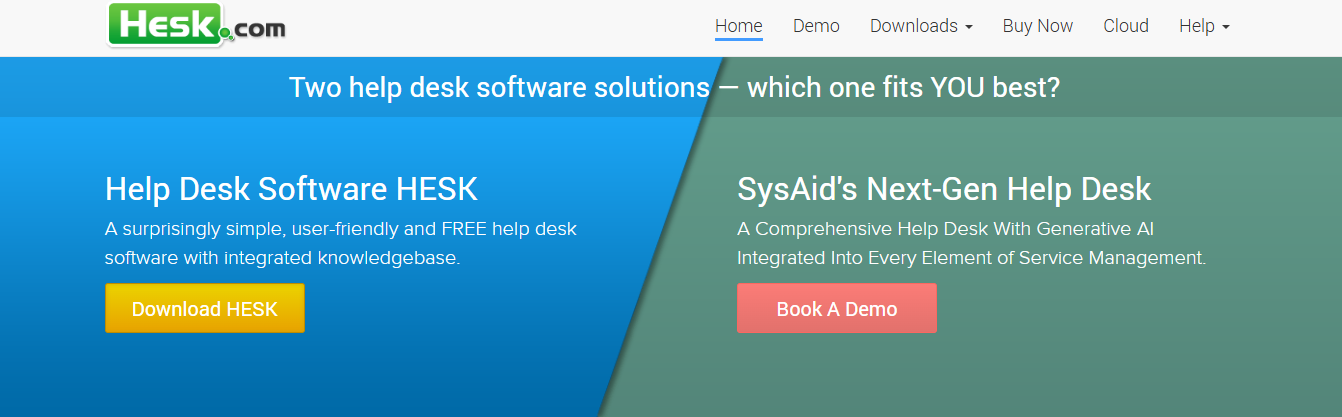Screen dimensions: 1342x417
Task: Click the HESK free help desk description
Action: click(340, 243)
